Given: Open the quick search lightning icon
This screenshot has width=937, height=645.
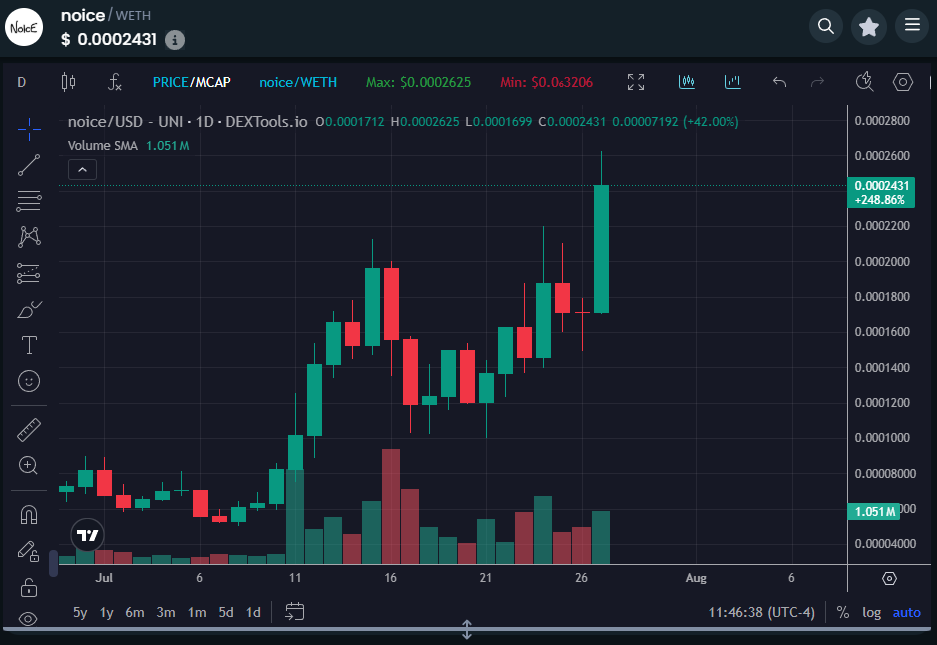Looking at the screenshot, I should tap(864, 82).
